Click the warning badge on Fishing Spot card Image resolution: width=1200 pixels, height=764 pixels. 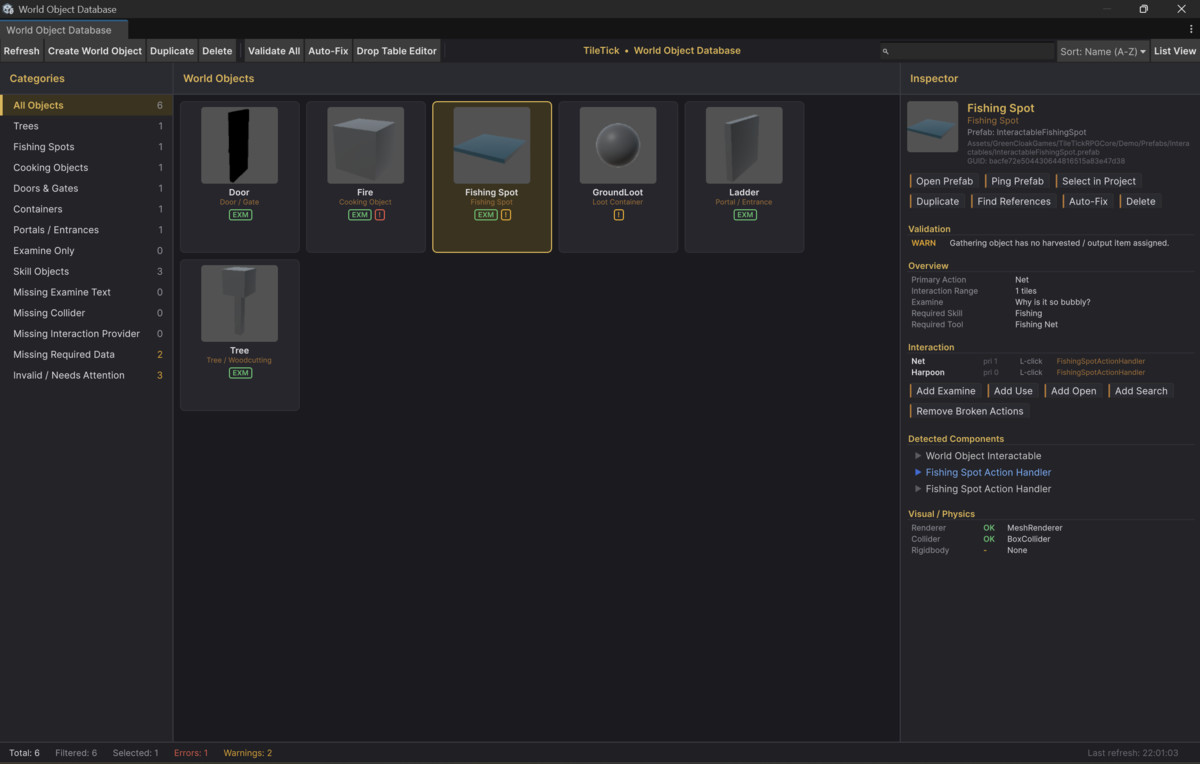506,215
